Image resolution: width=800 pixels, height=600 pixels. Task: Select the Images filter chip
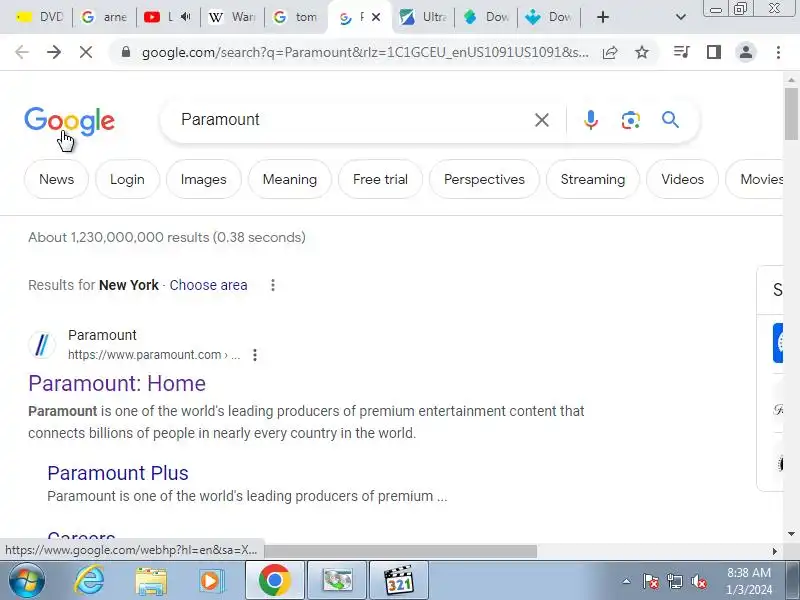(204, 179)
